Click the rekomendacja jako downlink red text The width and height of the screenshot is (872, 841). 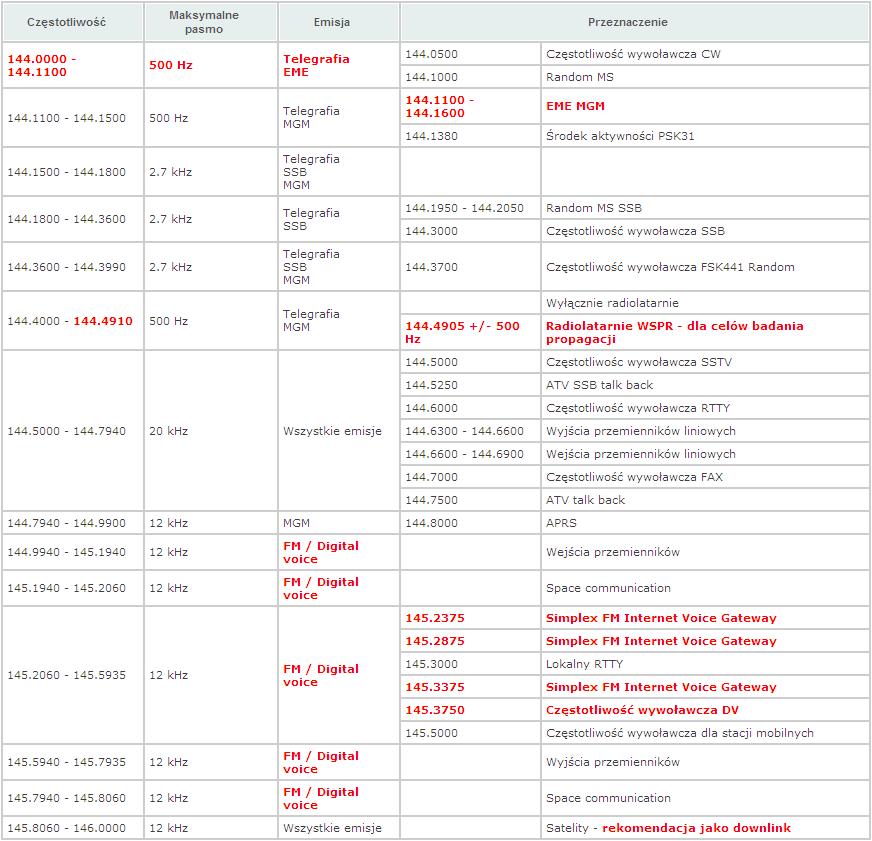click(696, 828)
